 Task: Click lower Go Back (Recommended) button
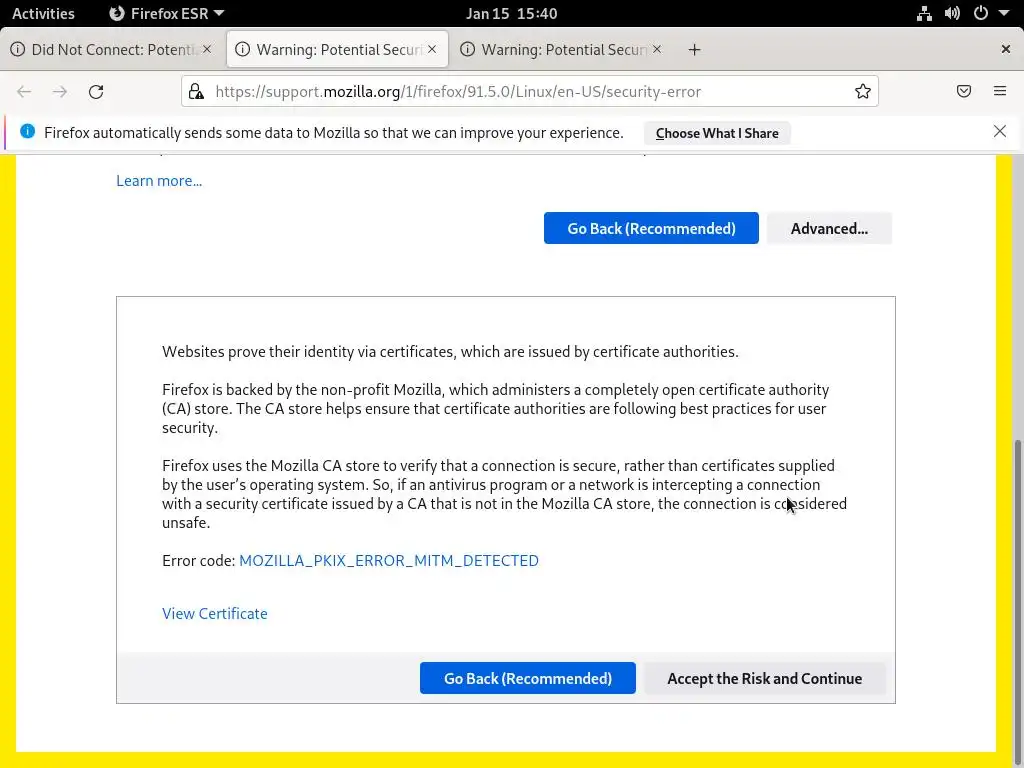coord(528,678)
